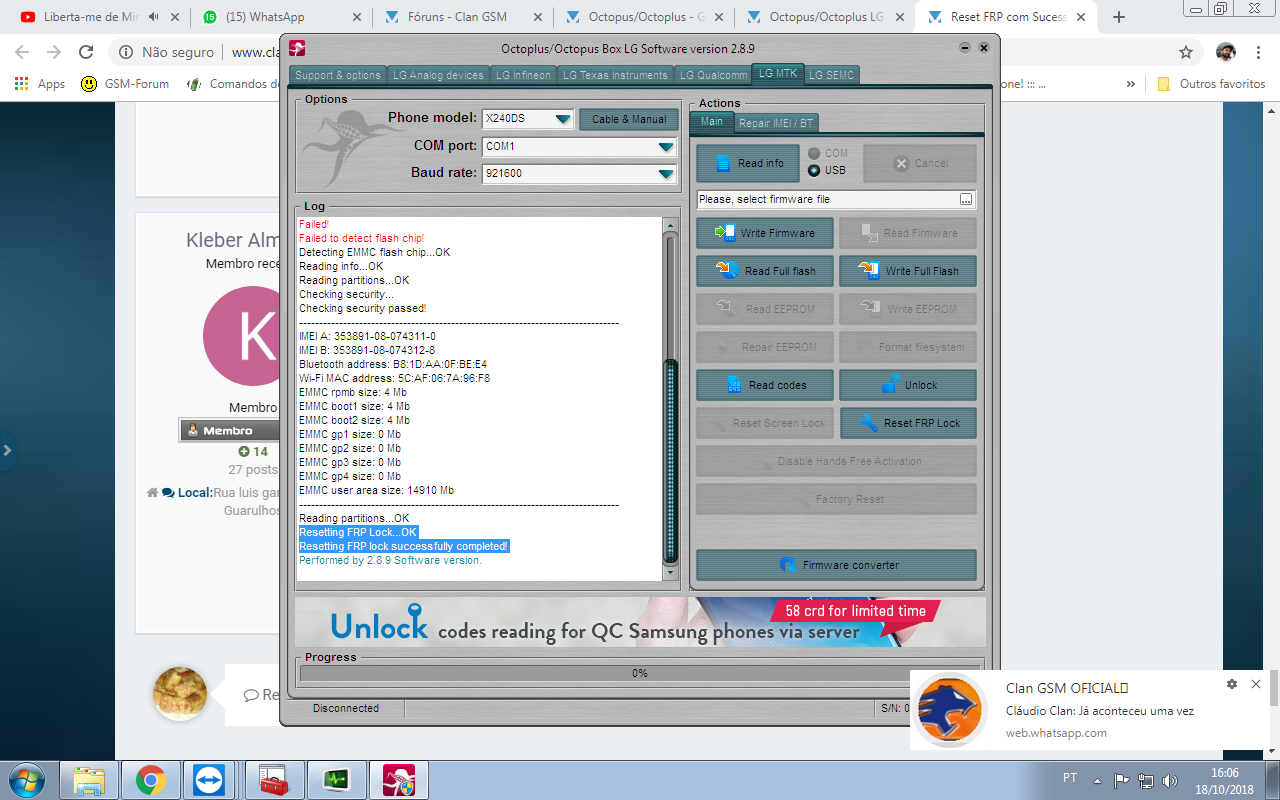Dismiss the Clan GSM OFICIAL notification

[1256, 684]
